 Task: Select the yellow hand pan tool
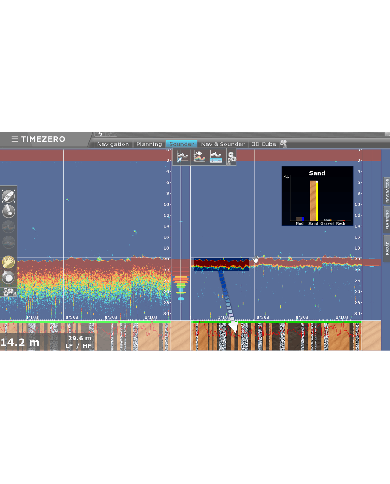(8, 262)
